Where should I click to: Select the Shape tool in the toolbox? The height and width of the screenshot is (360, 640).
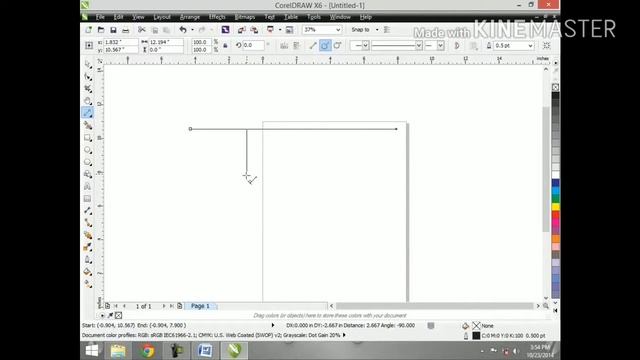[88, 76]
